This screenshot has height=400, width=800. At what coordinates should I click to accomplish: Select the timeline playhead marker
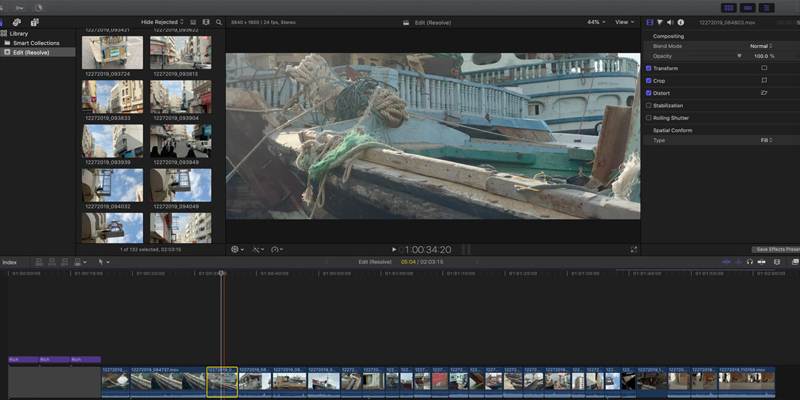(x=221, y=273)
